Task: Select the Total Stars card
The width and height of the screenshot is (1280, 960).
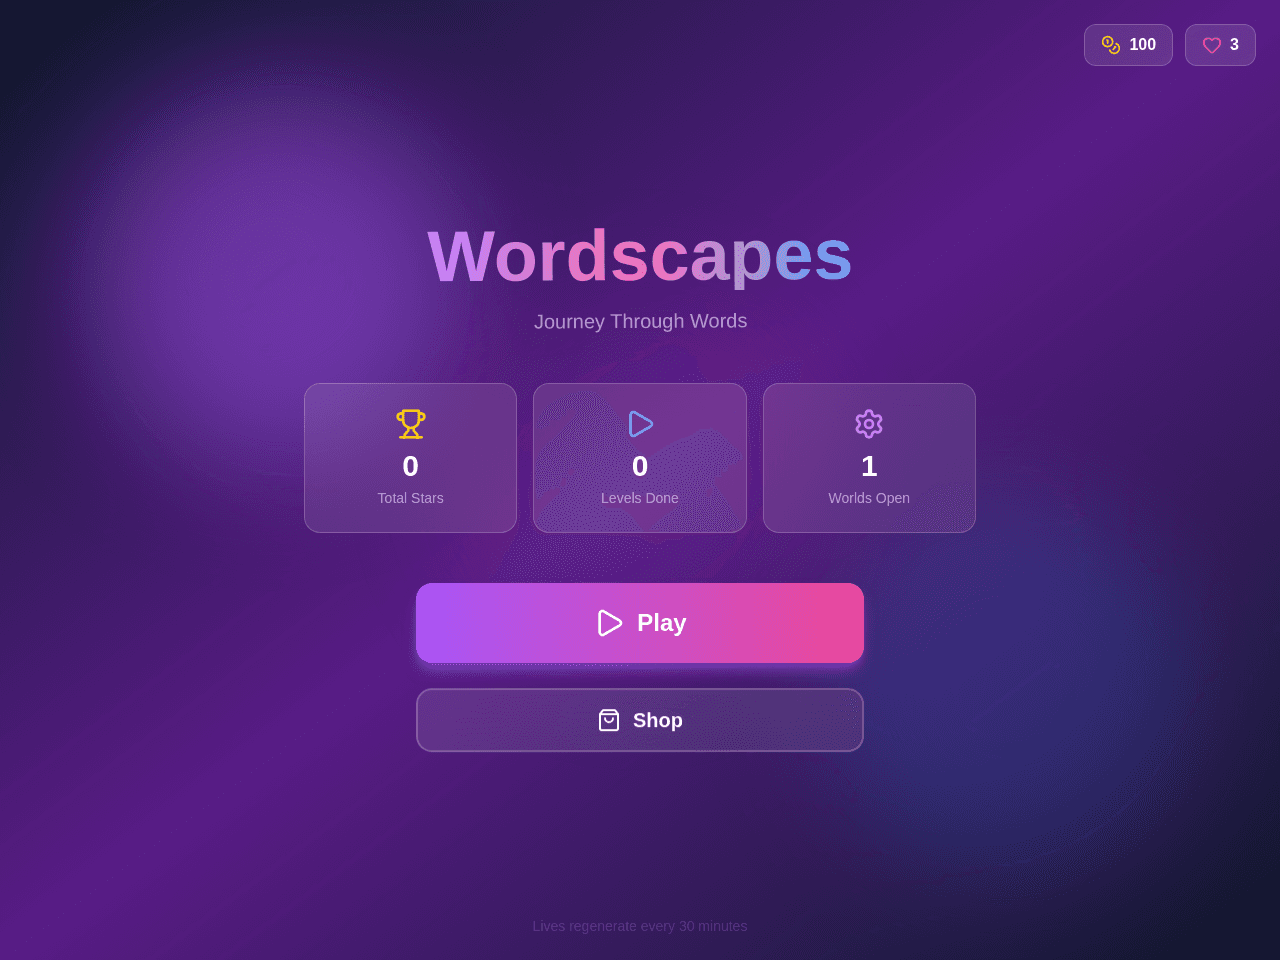Action: click(x=410, y=458)
